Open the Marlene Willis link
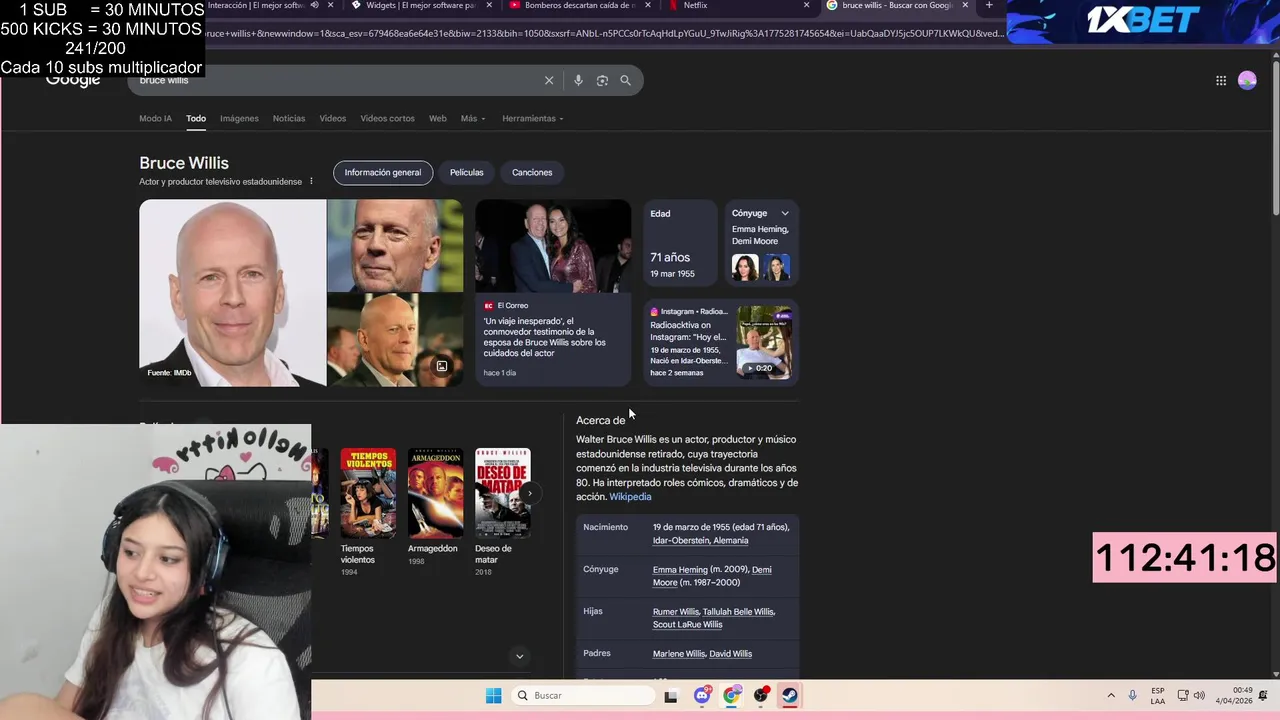 679,654
